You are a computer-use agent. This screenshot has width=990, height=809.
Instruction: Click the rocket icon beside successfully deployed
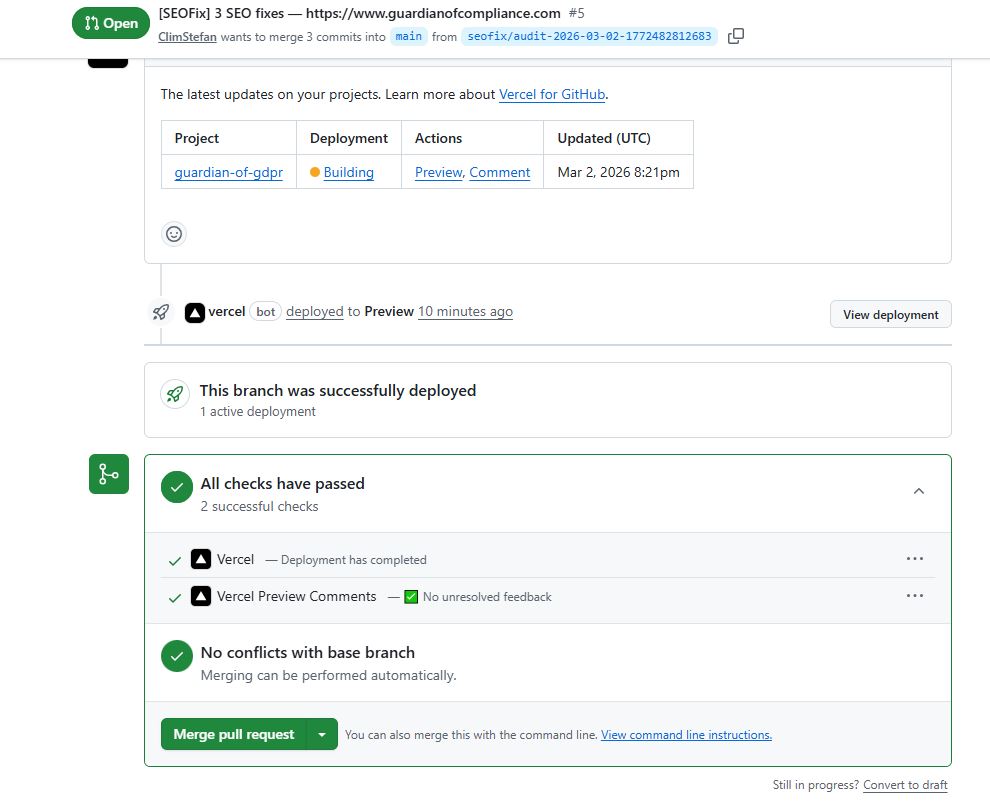(175, 395)
